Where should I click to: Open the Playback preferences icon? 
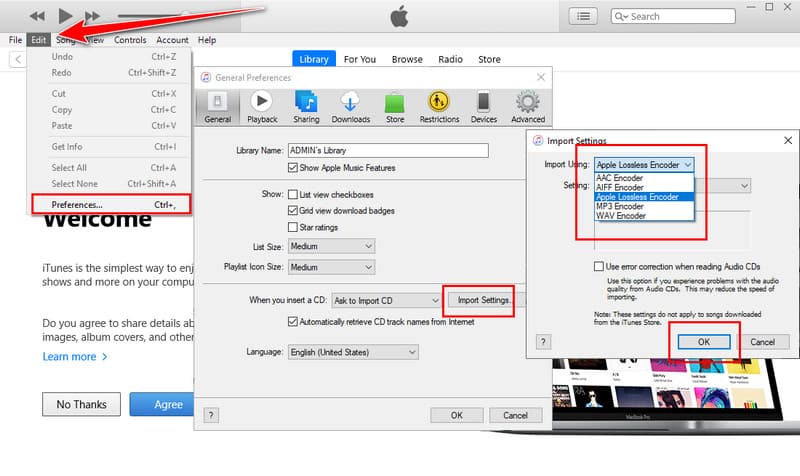click(262, 107)
